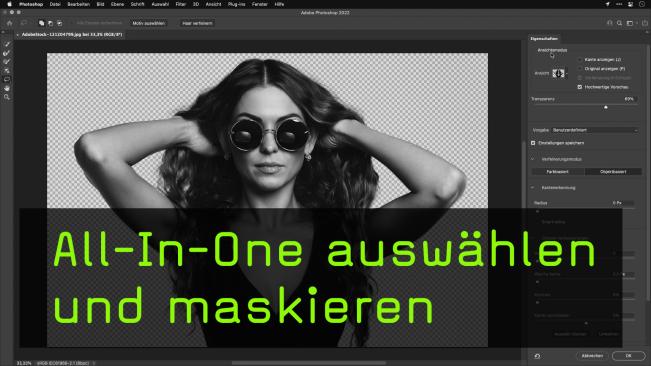Viewport: 651px width, 366px height.
Task: Click the zoom percentage in status bar
Action: 24,363
